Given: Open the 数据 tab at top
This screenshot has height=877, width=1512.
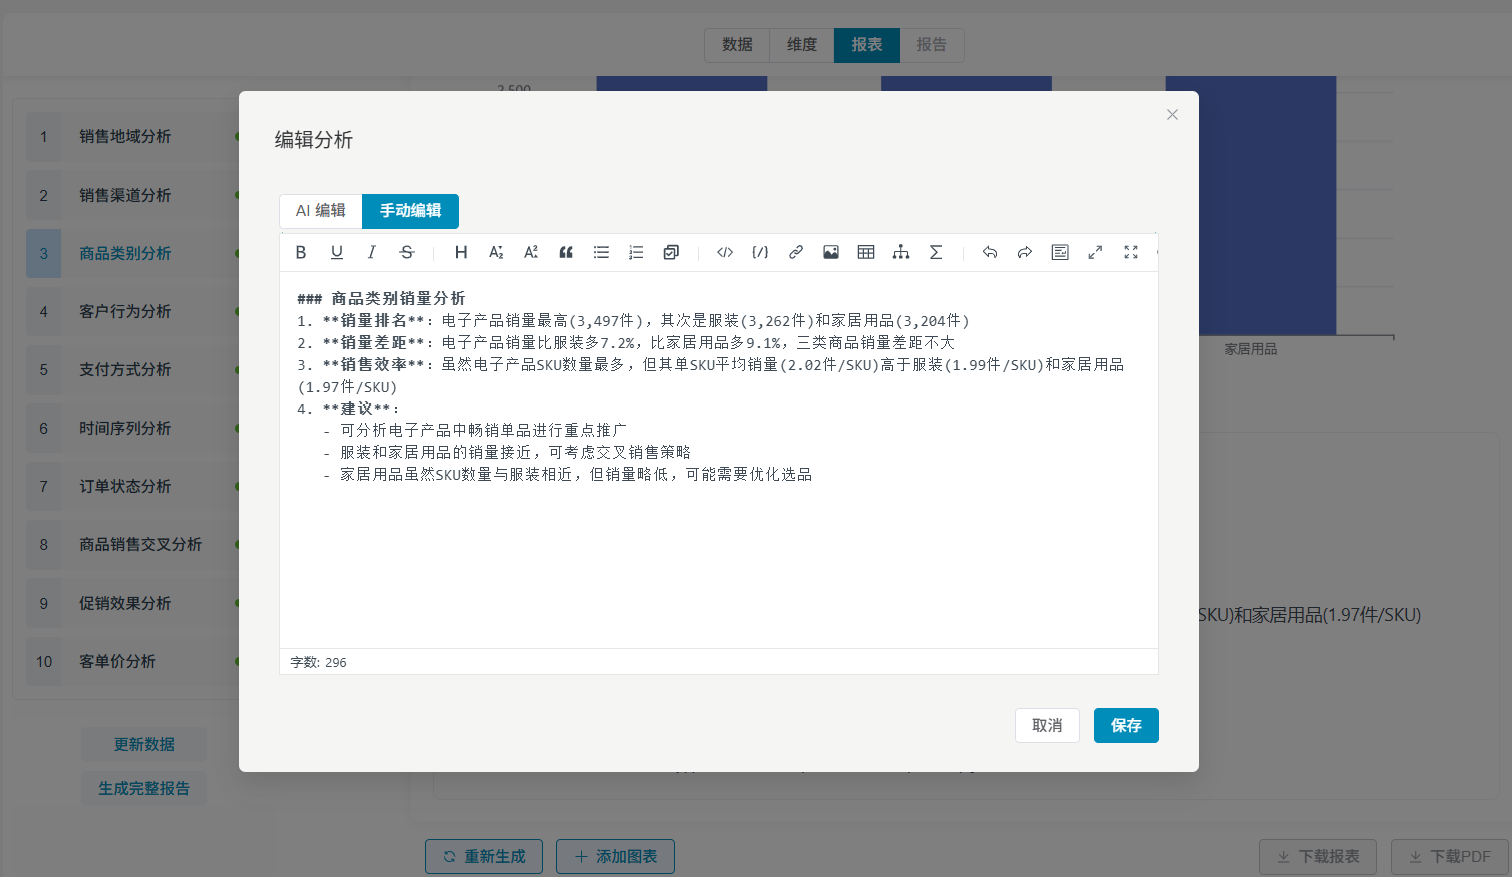Looking at the screenshot, I should click(x=737, y=45).
